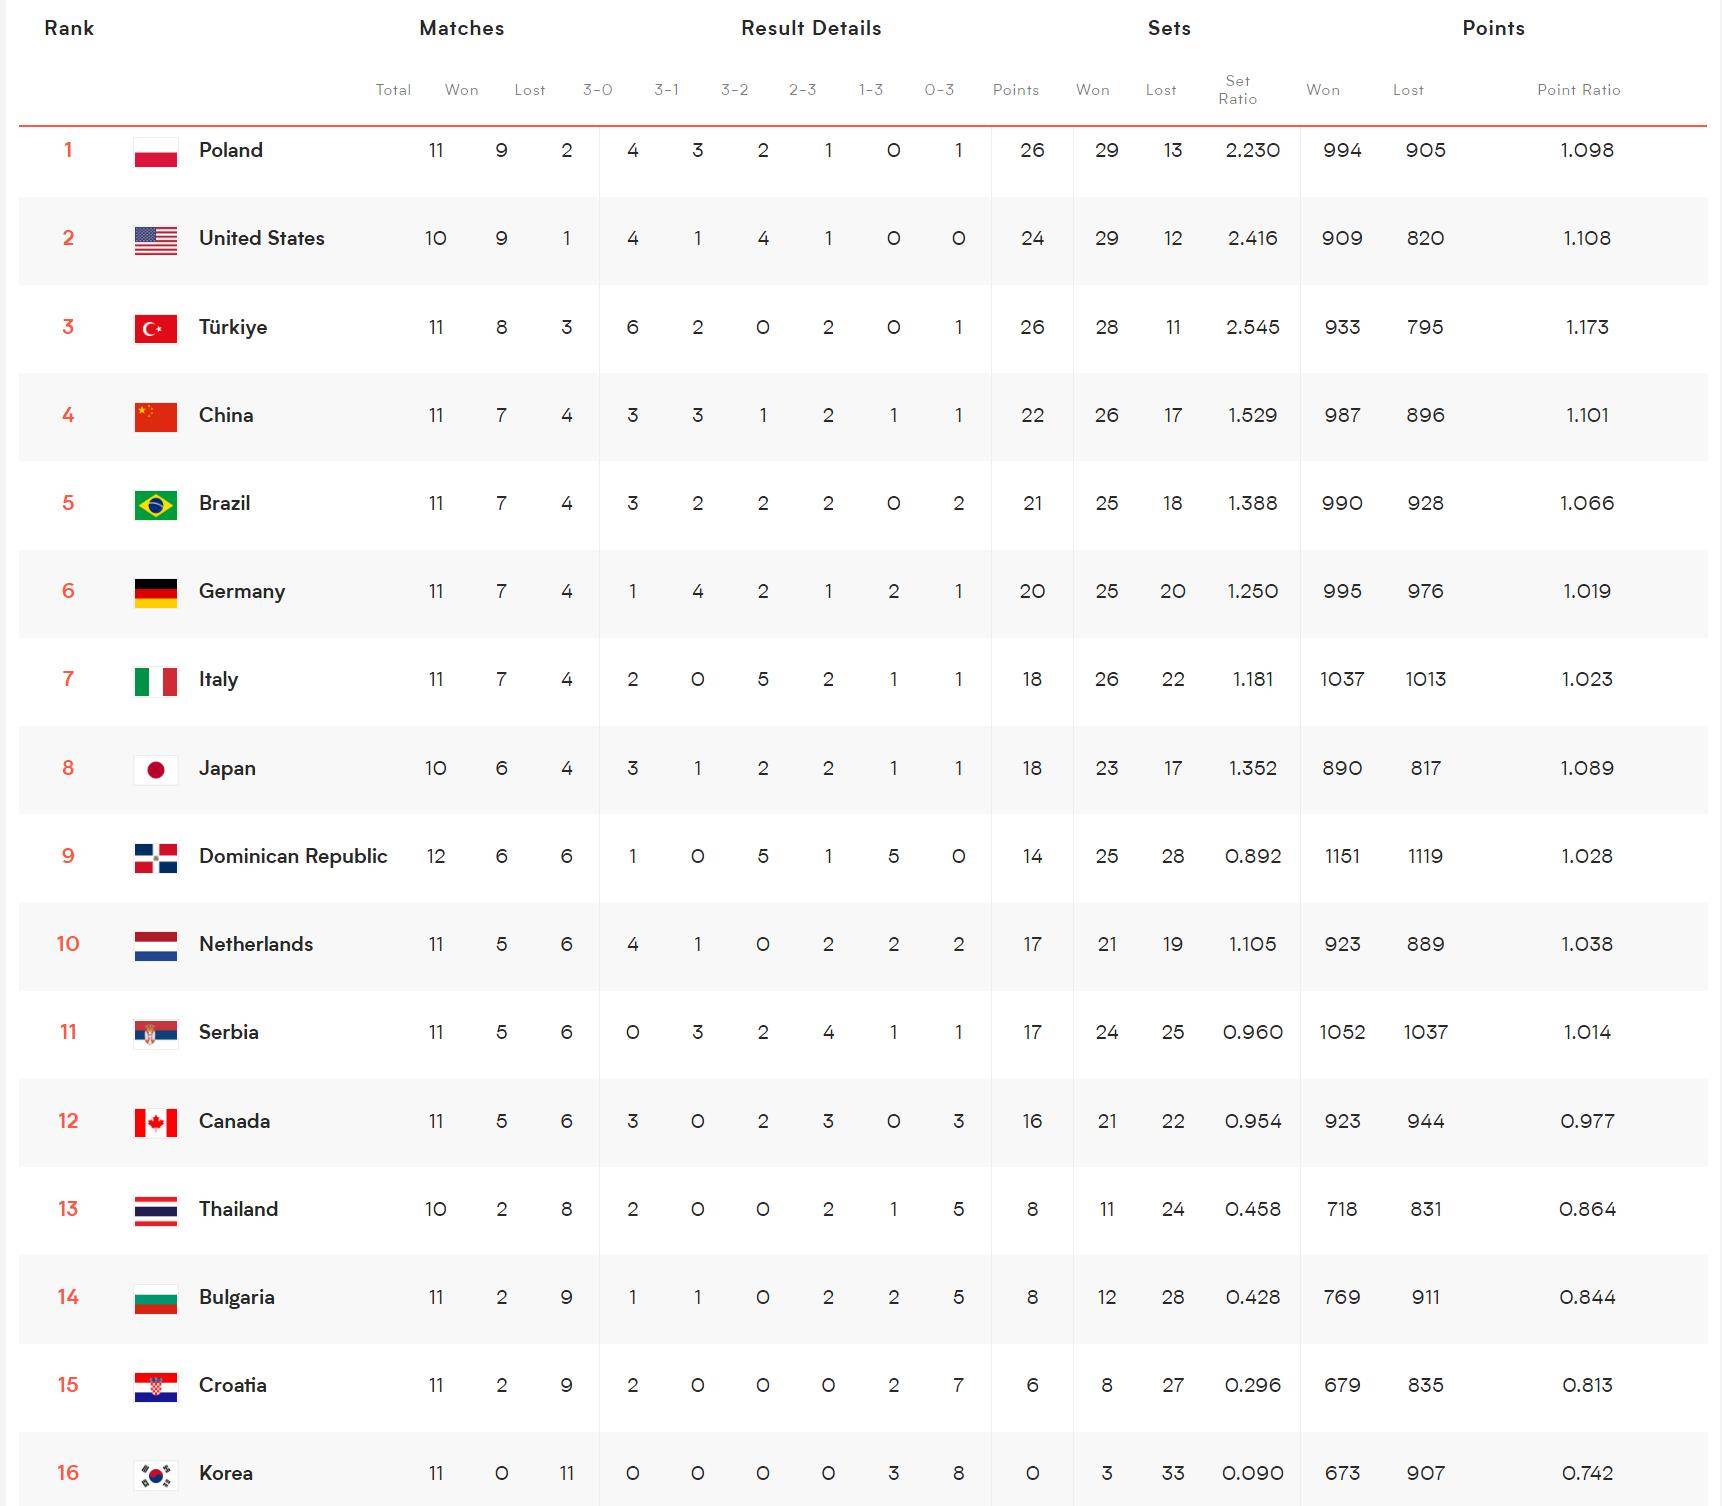The height and width of the screenshot is (1506, 1722).
Task: Click the Germany flag icon
Action: [156, 592]
